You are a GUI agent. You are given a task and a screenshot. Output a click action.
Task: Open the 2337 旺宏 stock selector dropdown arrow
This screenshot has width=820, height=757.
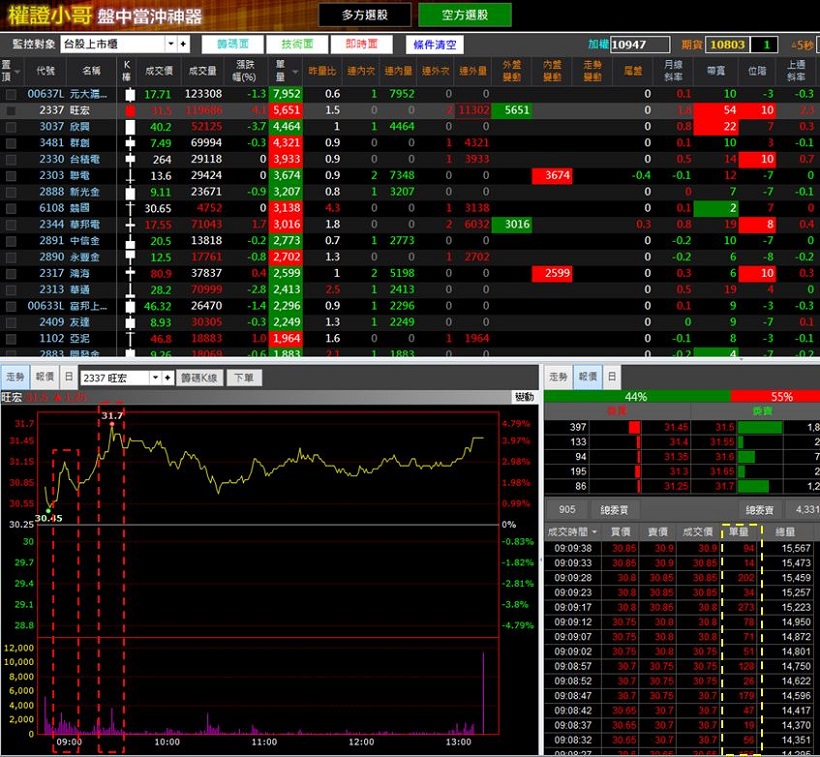(155, 377)
